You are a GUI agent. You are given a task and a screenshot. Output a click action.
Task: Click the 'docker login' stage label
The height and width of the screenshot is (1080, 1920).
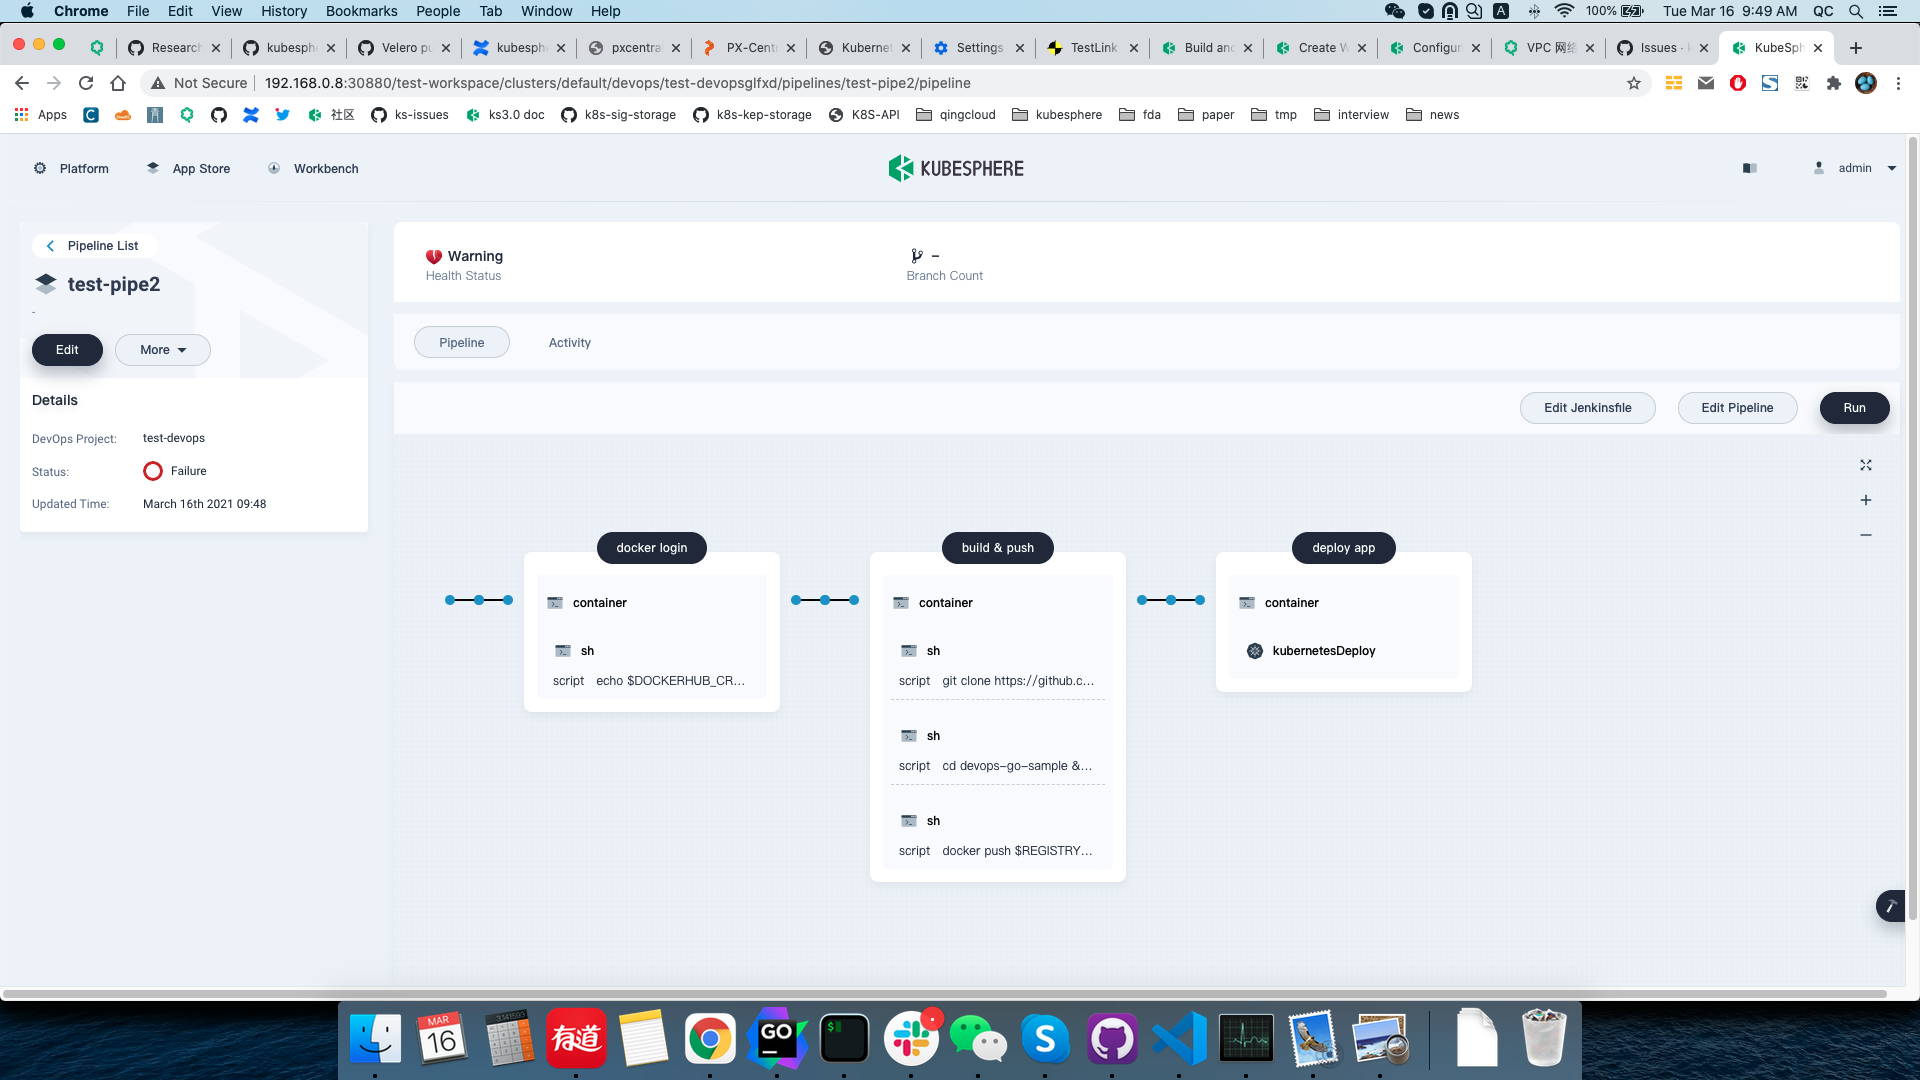tap(652, 548)
